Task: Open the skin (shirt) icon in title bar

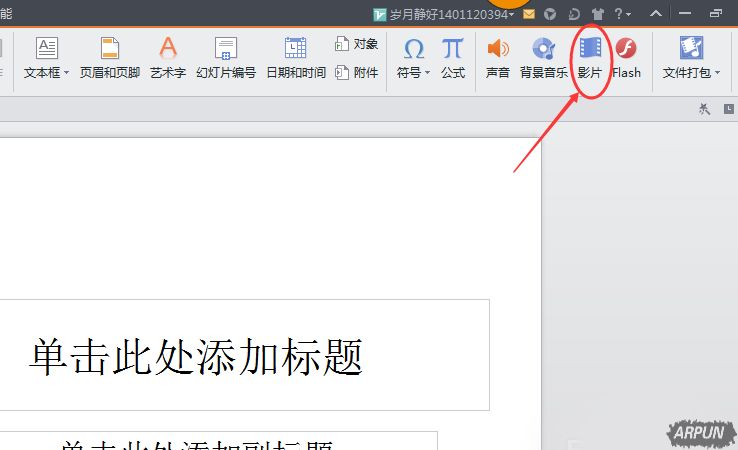Action: pyautogui.click(x=598, y=14)
